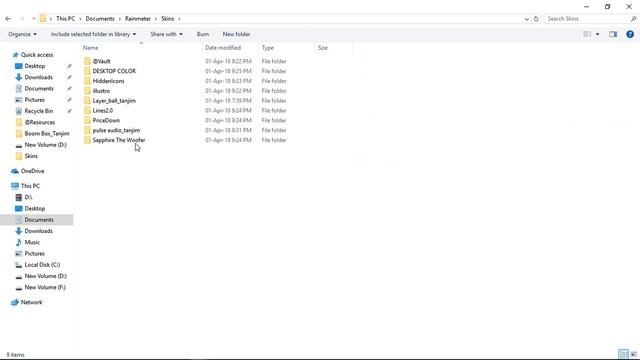Click the Forward navigation arrow

[x=22, y=19]
